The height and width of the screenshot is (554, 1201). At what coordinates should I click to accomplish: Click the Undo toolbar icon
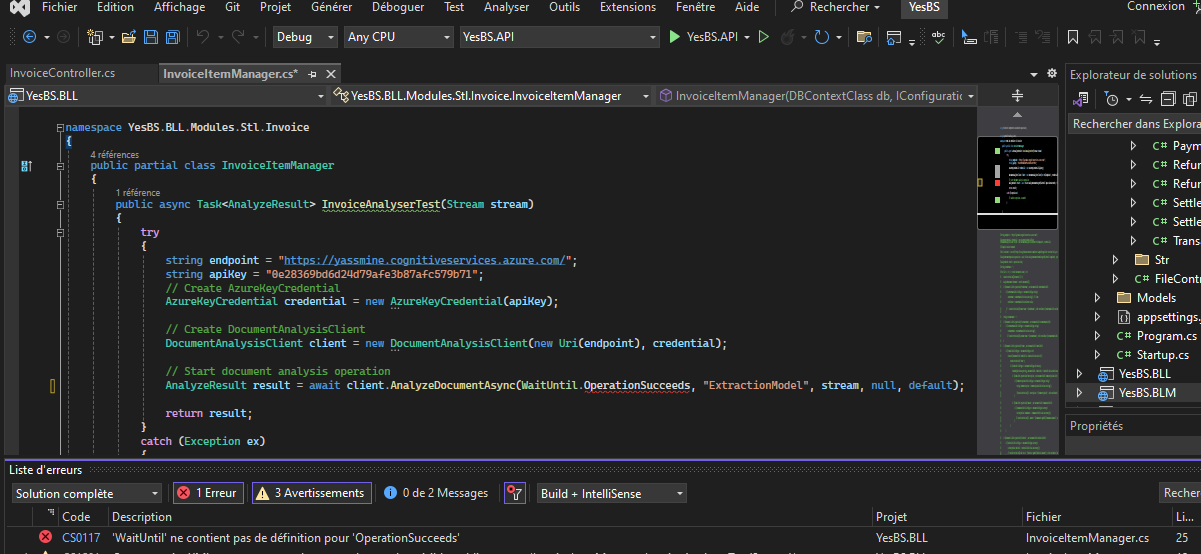pyautogui.click(x=203, y=37)
